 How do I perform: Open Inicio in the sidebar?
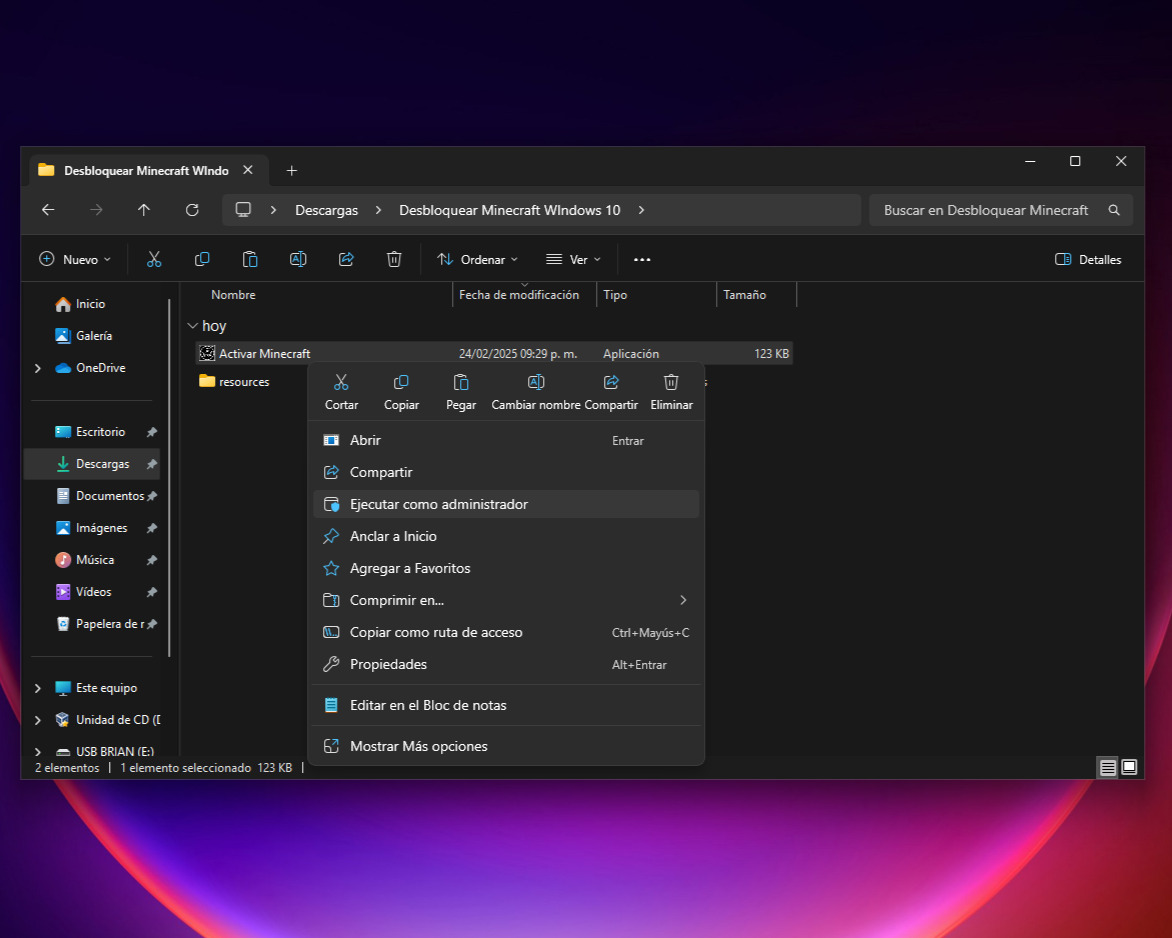coord(90,303)
